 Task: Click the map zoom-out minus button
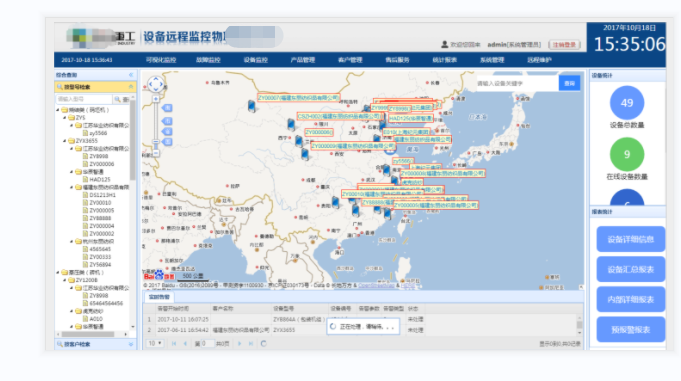(156, 153)
